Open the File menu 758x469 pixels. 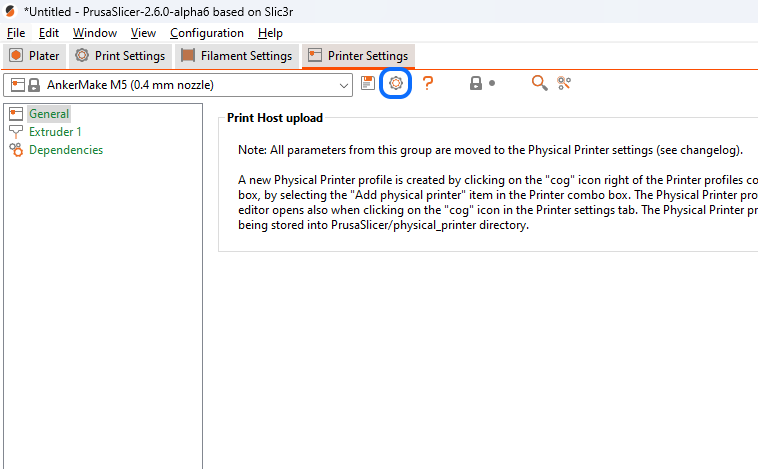[16, 33]
